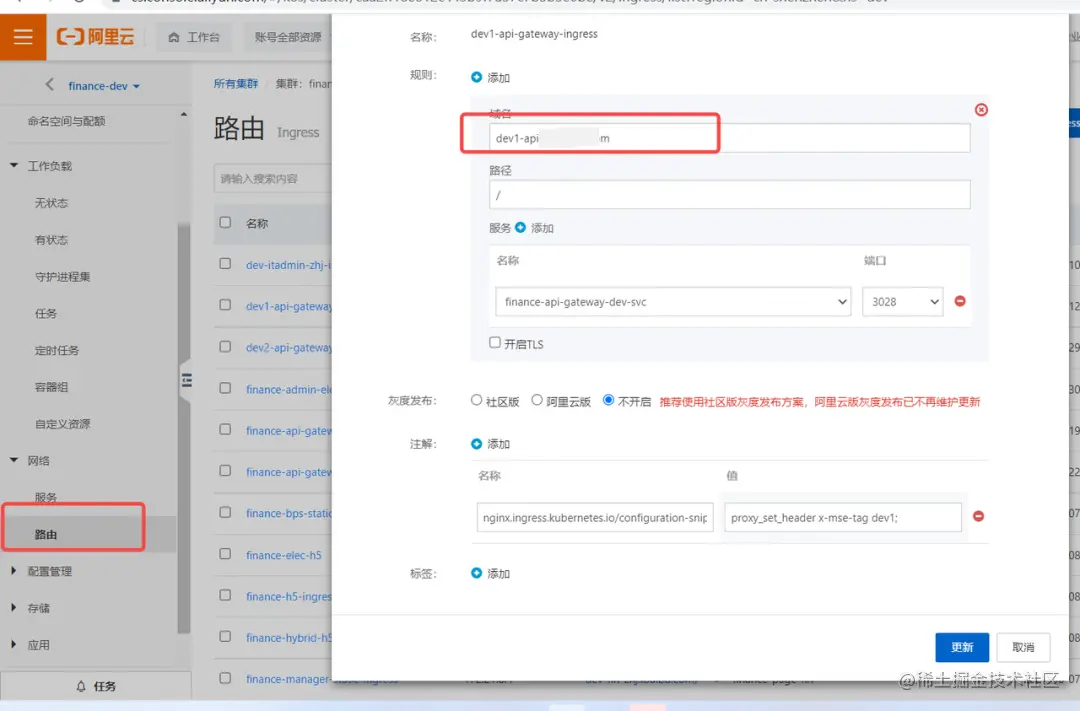Open 守护进程集 in sidebar
1080x711 pixels.
pos(63,277)
